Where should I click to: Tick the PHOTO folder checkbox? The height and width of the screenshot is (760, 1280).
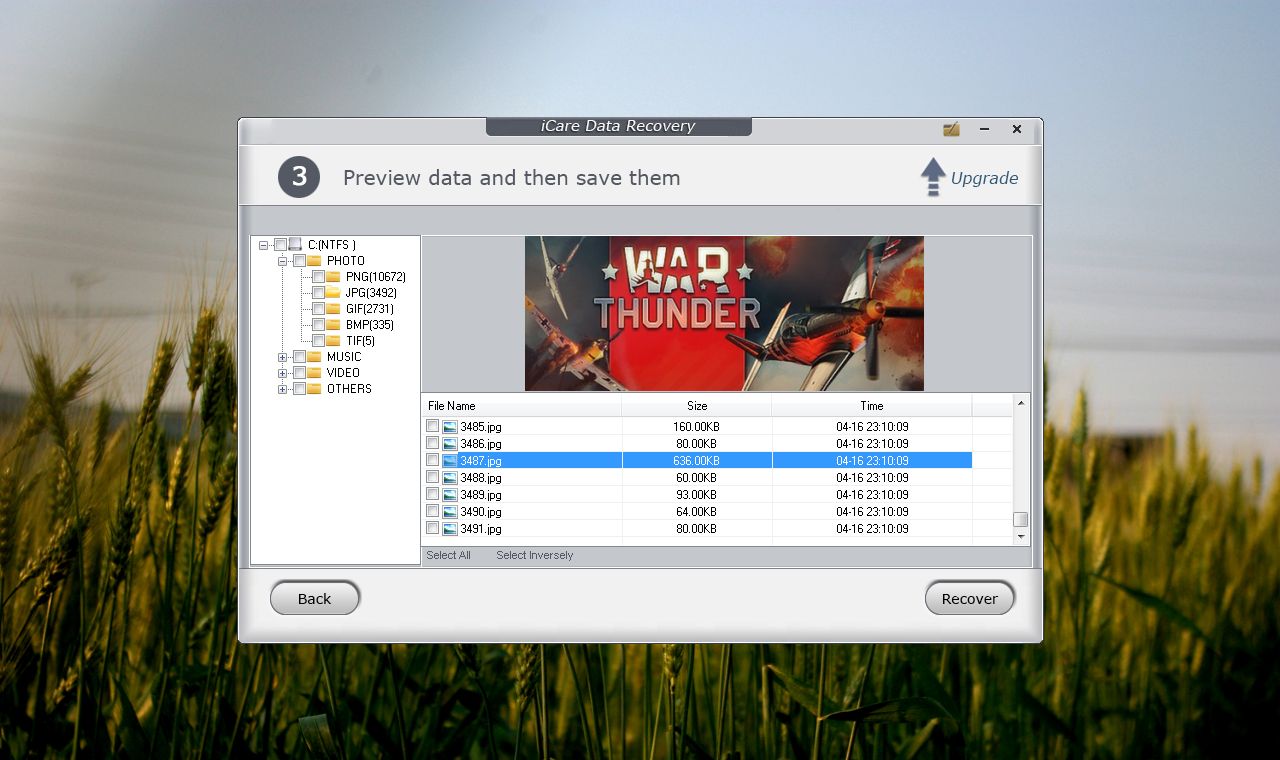(299, 260)
